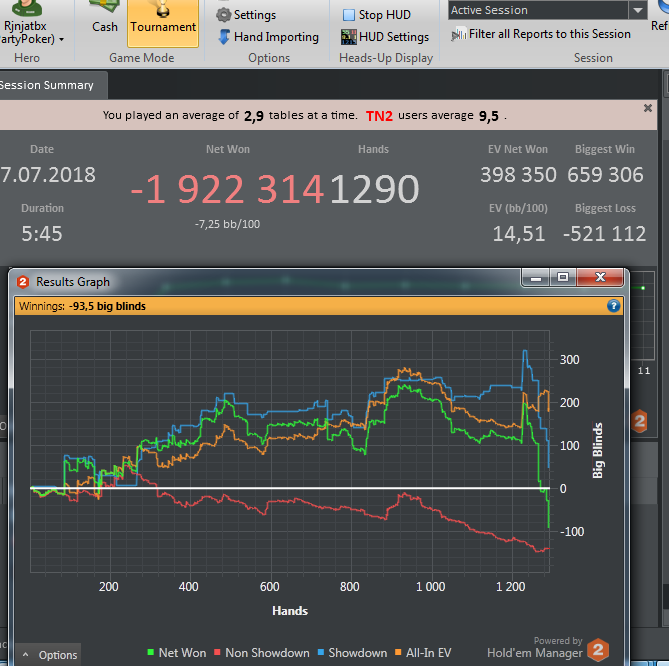Screen dimensions: 669x666
Task: Click the orange HM2 badge beside the graph
Action: (639, 421)
